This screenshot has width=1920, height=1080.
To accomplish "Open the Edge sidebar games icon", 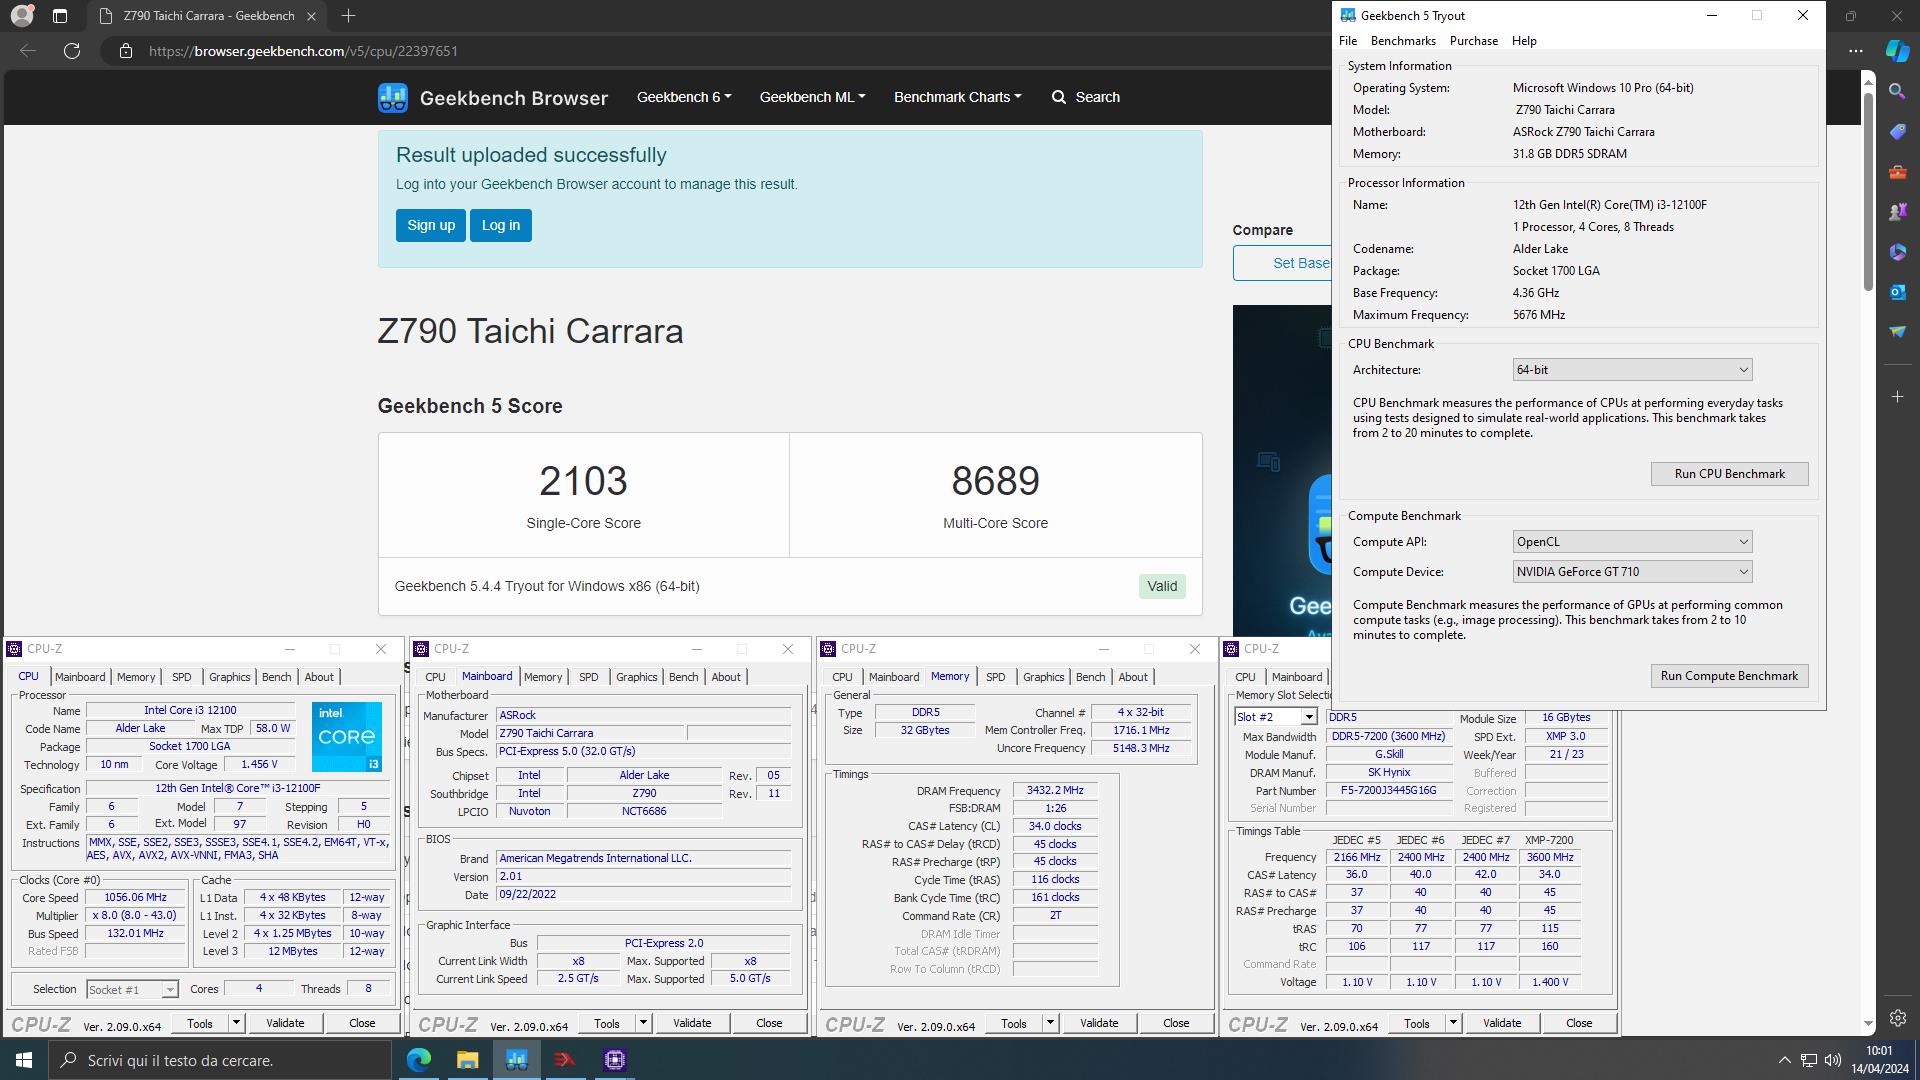I will pyautogui.click(x=1897, y=212).
